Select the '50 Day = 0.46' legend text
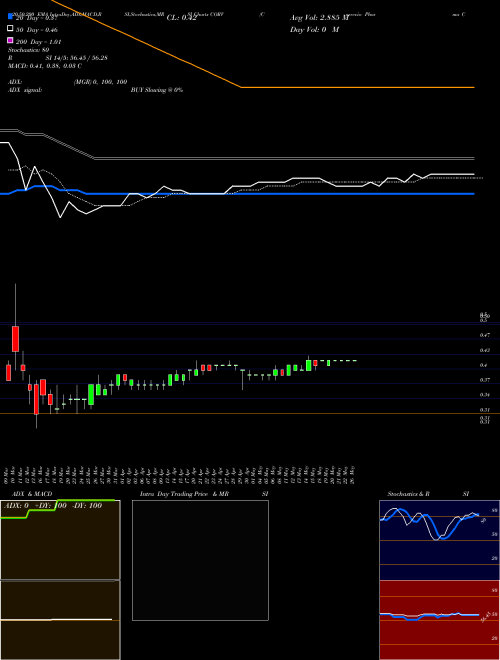This screenshot has height=660, width=500. (x=37, y=30)
